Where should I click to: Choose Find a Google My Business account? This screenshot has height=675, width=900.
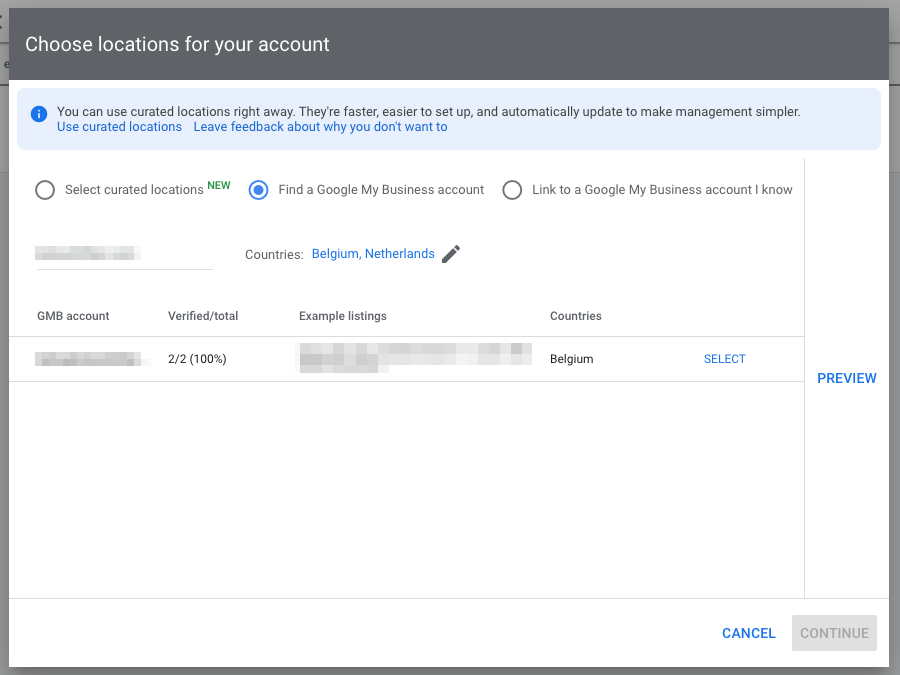tap(258, 190)
